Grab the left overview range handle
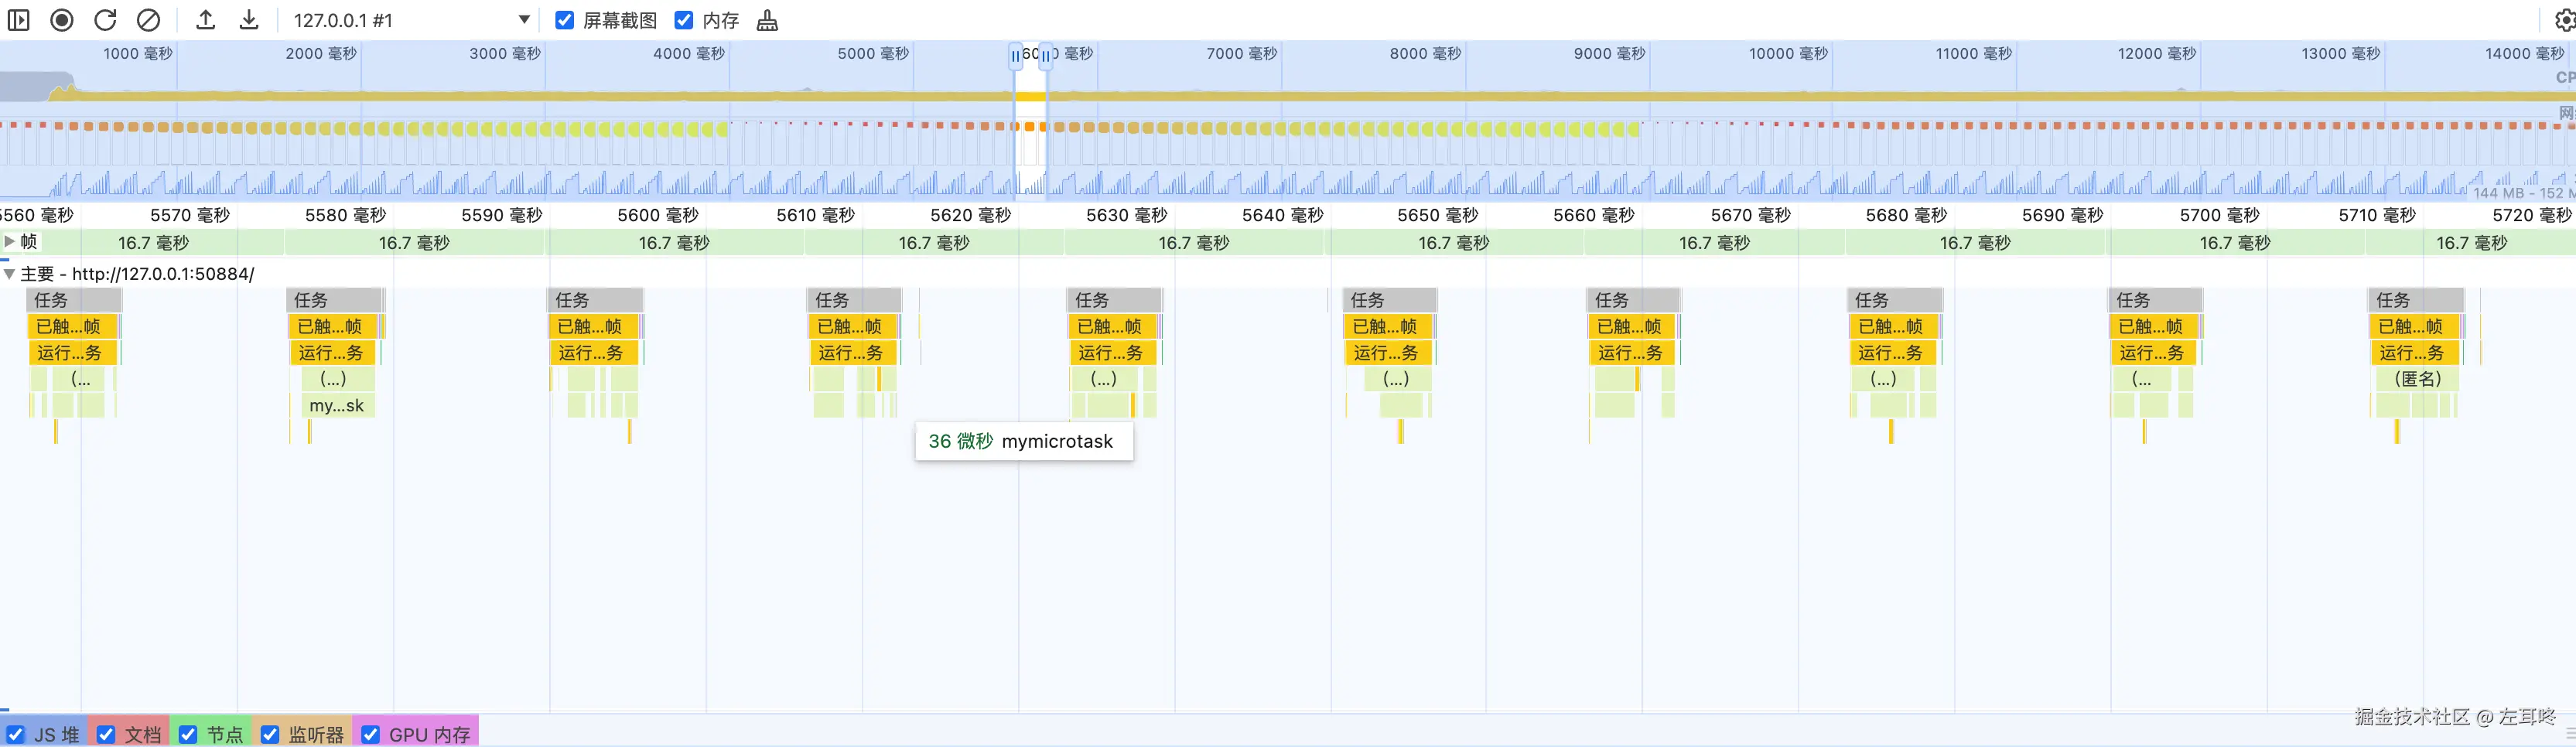This screenshot has height=747, width=2576. (x=1015, y=56)
